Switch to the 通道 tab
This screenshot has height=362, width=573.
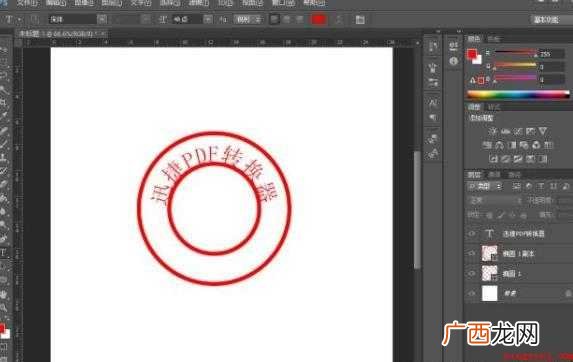494,175
